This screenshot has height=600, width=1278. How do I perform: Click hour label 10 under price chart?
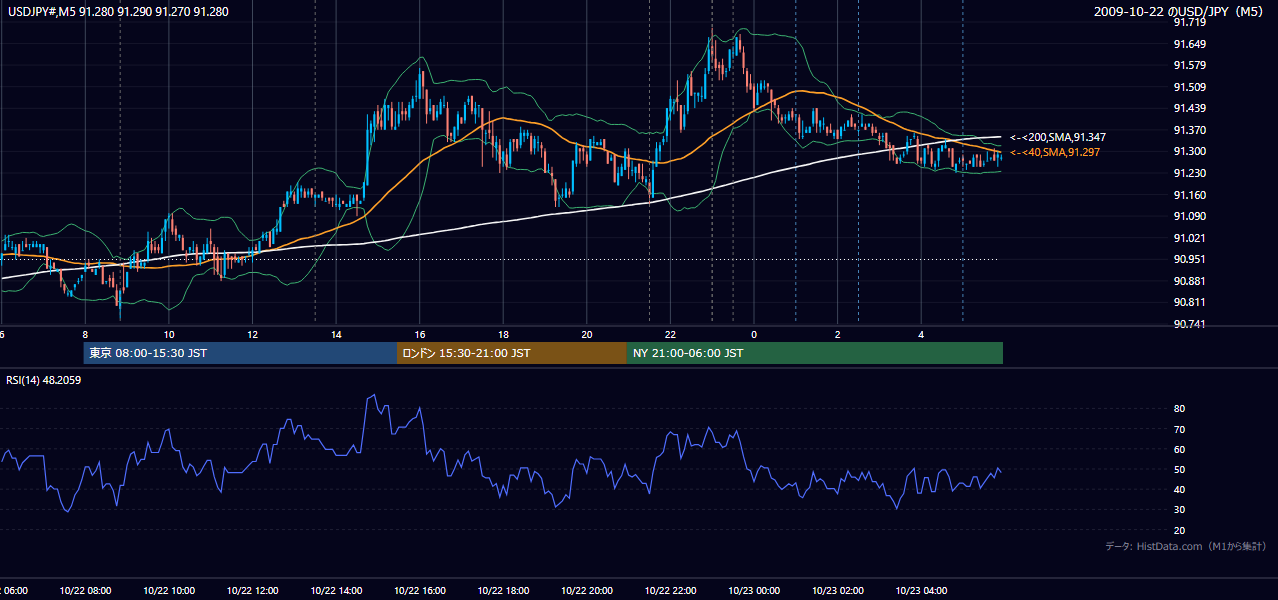pos(169,334)
